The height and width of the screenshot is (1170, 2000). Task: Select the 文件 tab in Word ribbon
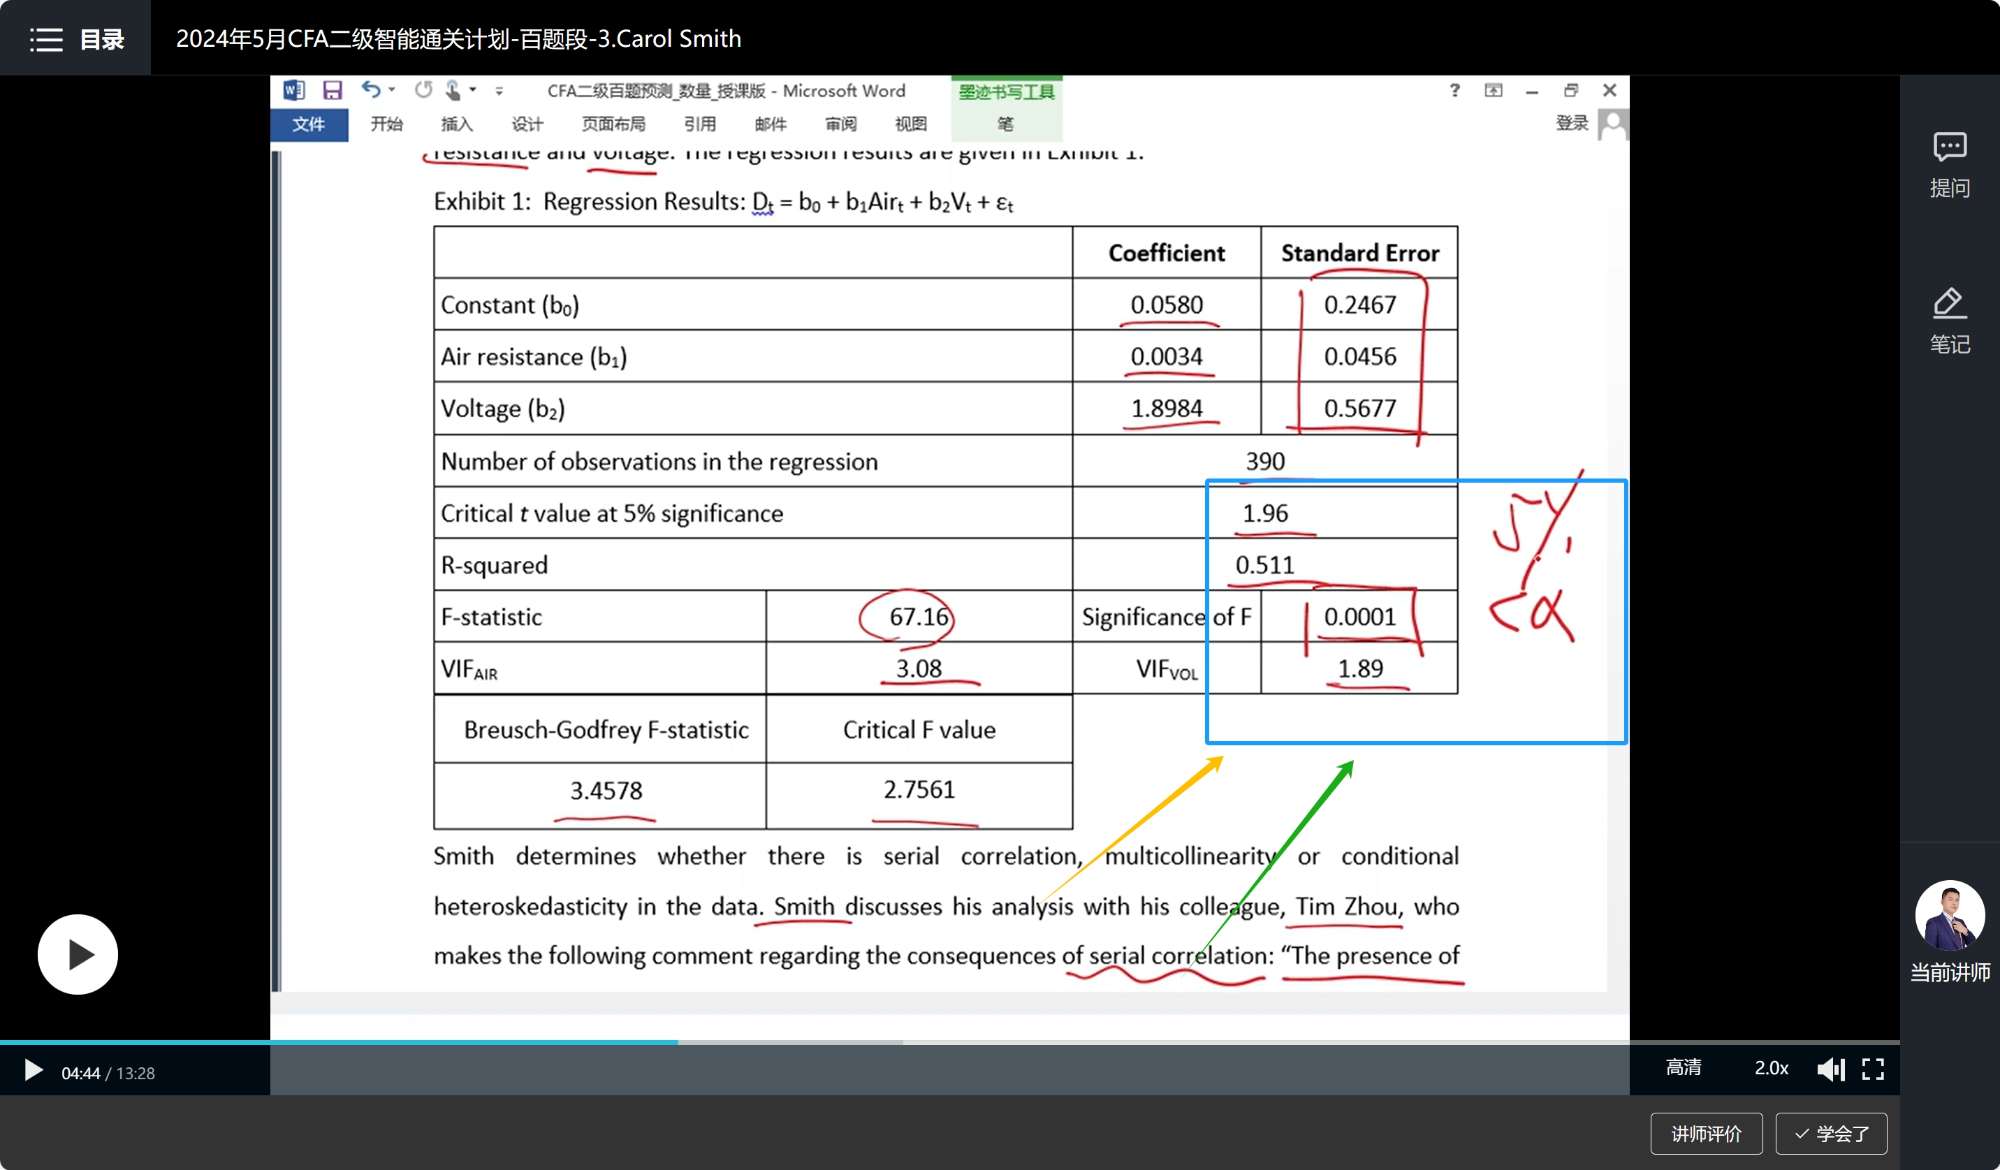309,124
